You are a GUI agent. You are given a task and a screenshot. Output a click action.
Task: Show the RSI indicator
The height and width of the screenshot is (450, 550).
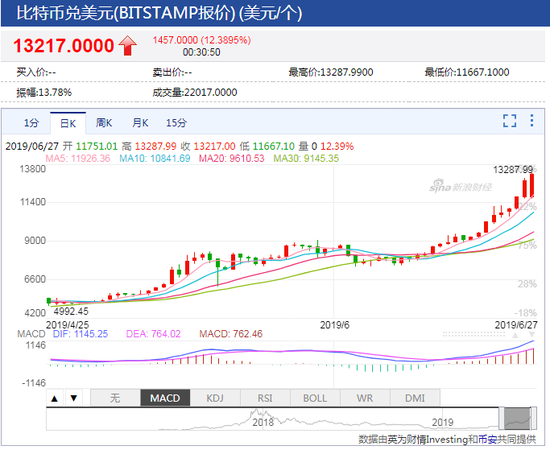tap(265, 398)
